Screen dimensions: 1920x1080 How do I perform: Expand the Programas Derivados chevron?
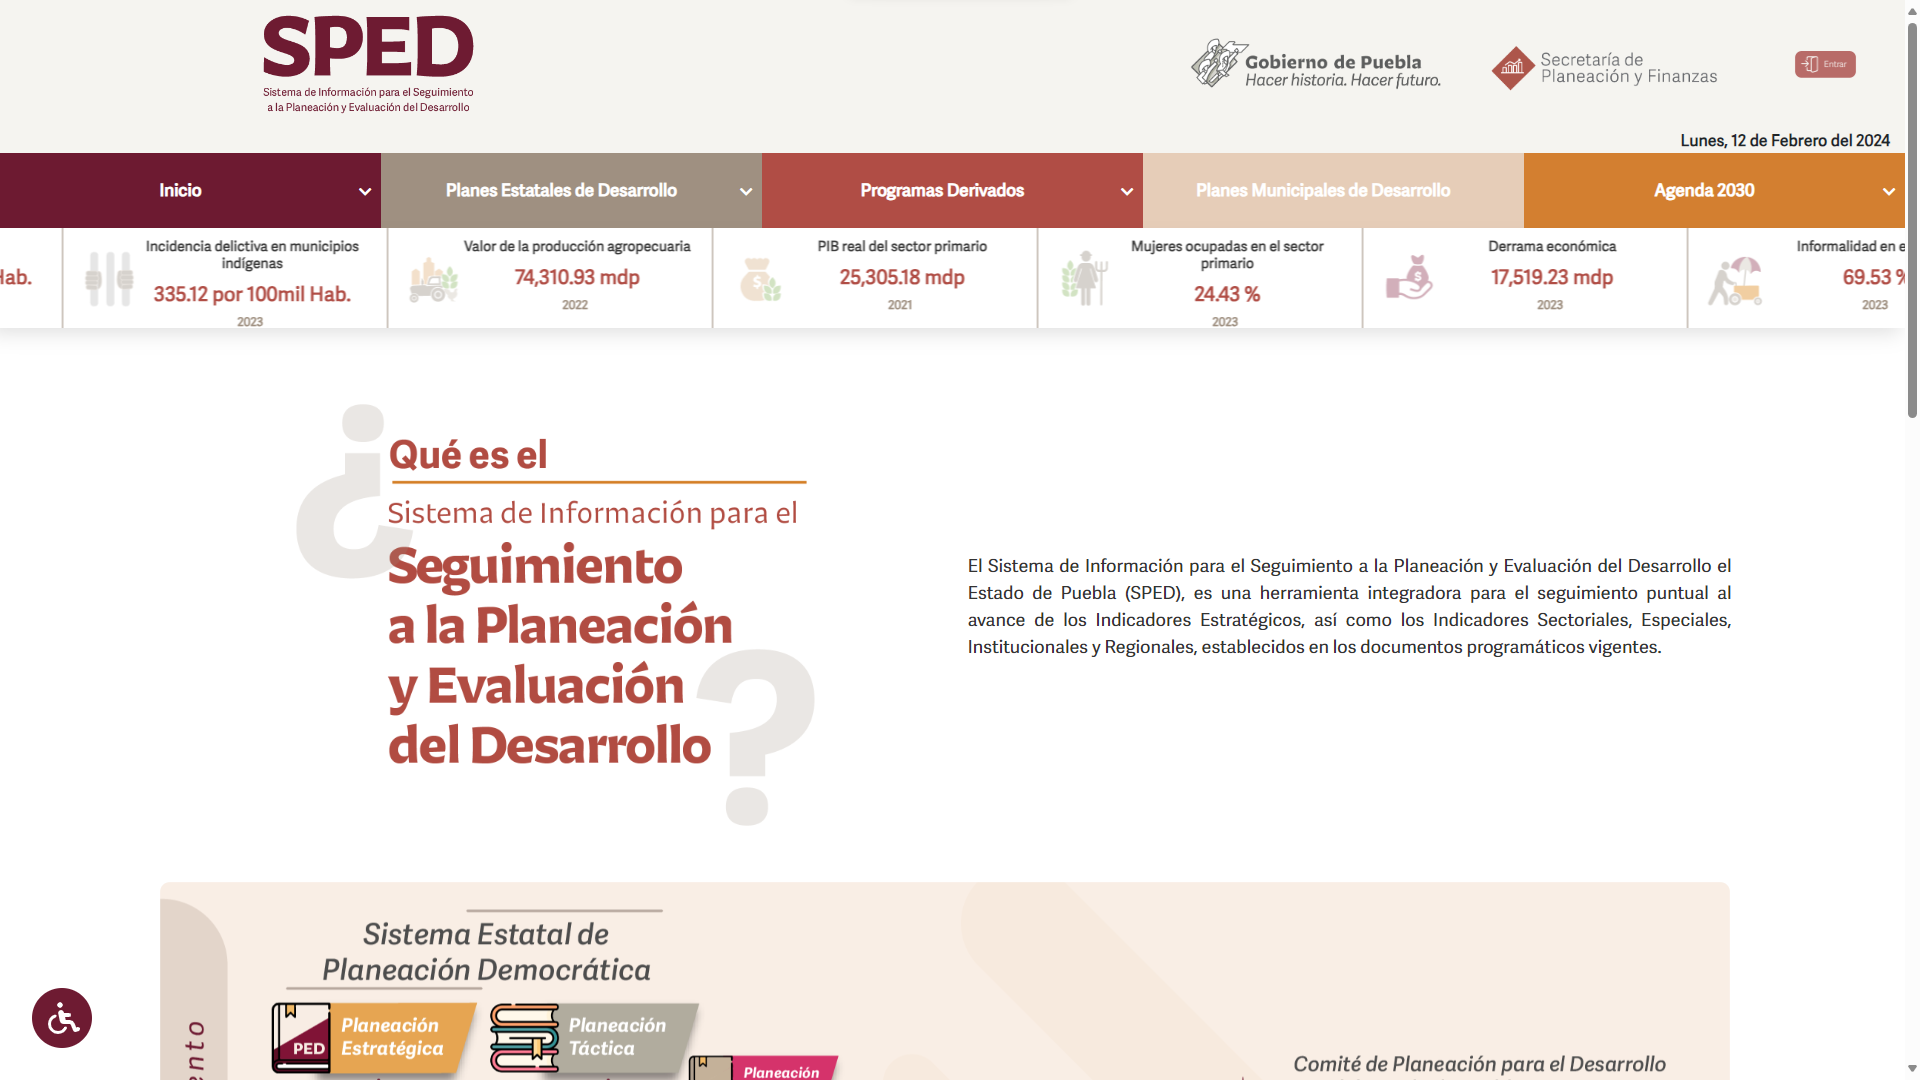(x=1127, y=191)
